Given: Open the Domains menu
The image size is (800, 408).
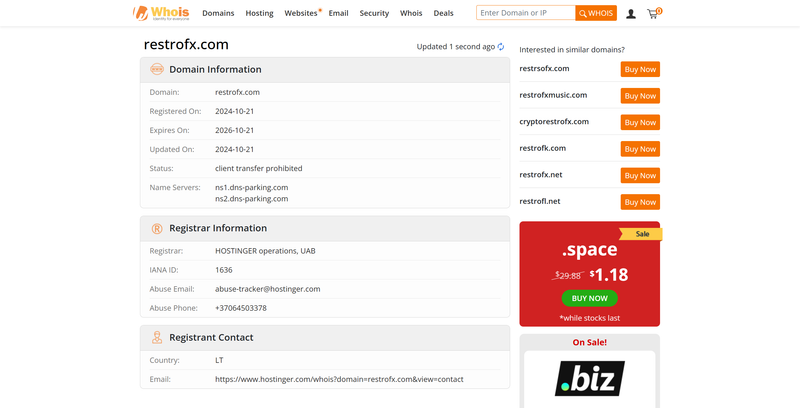Looking at the screenshot, I should (218, 13).
